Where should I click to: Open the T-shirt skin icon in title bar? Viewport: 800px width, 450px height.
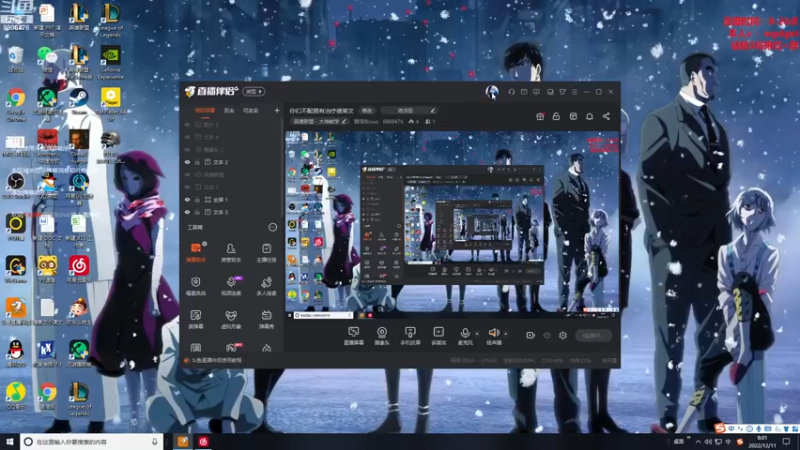pos(562,92)
